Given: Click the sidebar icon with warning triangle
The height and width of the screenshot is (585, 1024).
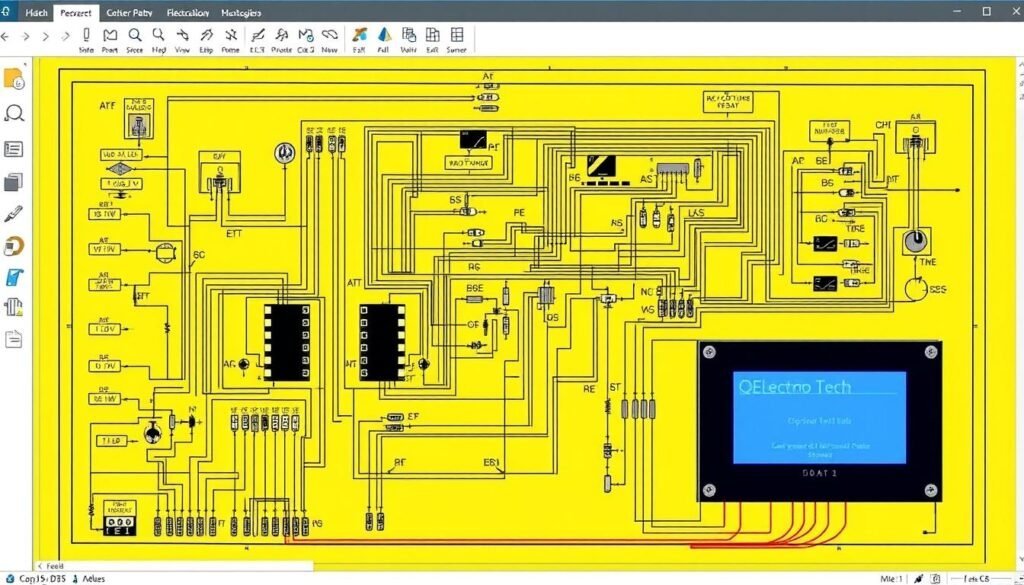Looking at the screenshot, I should [x=14, y=308].
